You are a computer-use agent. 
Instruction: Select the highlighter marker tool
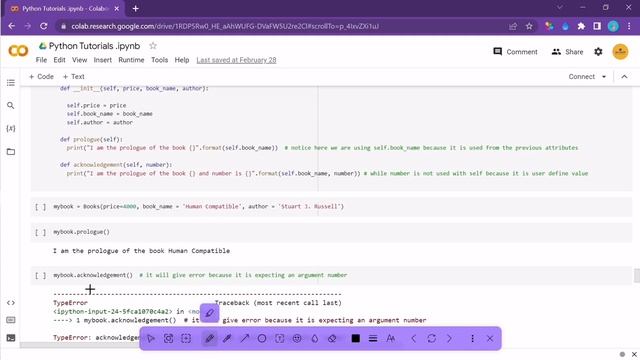click(227, 338)
